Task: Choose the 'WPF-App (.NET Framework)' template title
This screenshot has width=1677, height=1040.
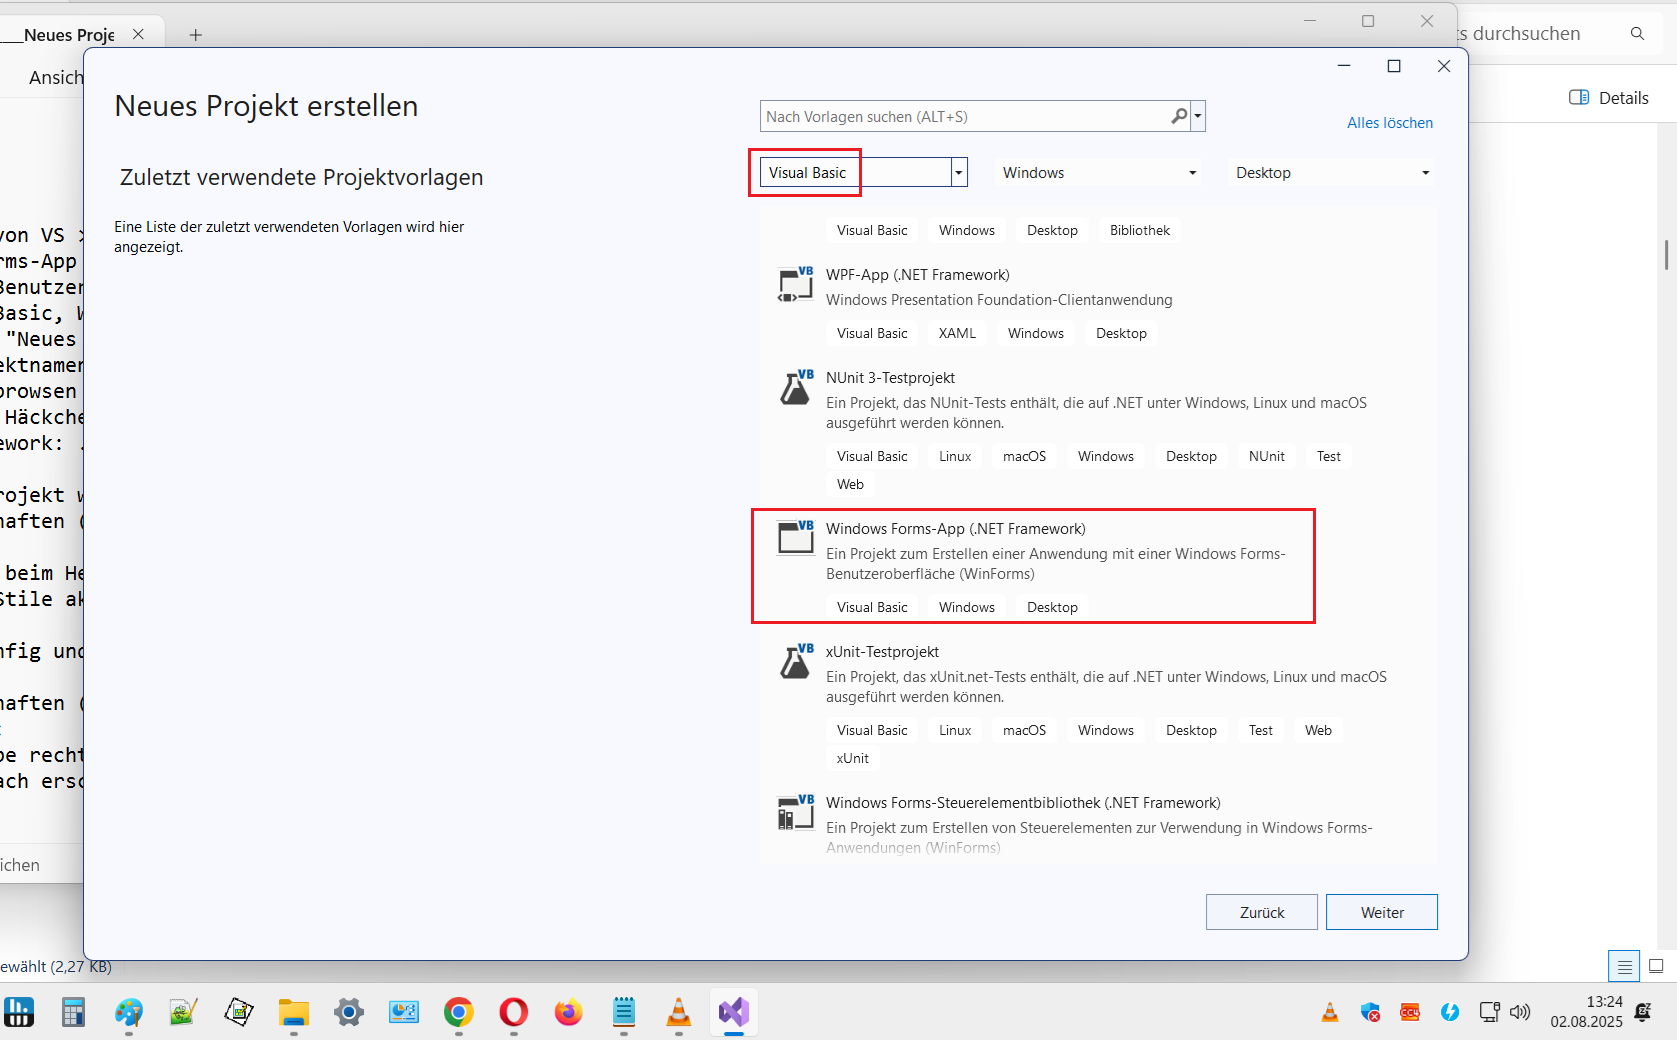Action: [917, 275]
